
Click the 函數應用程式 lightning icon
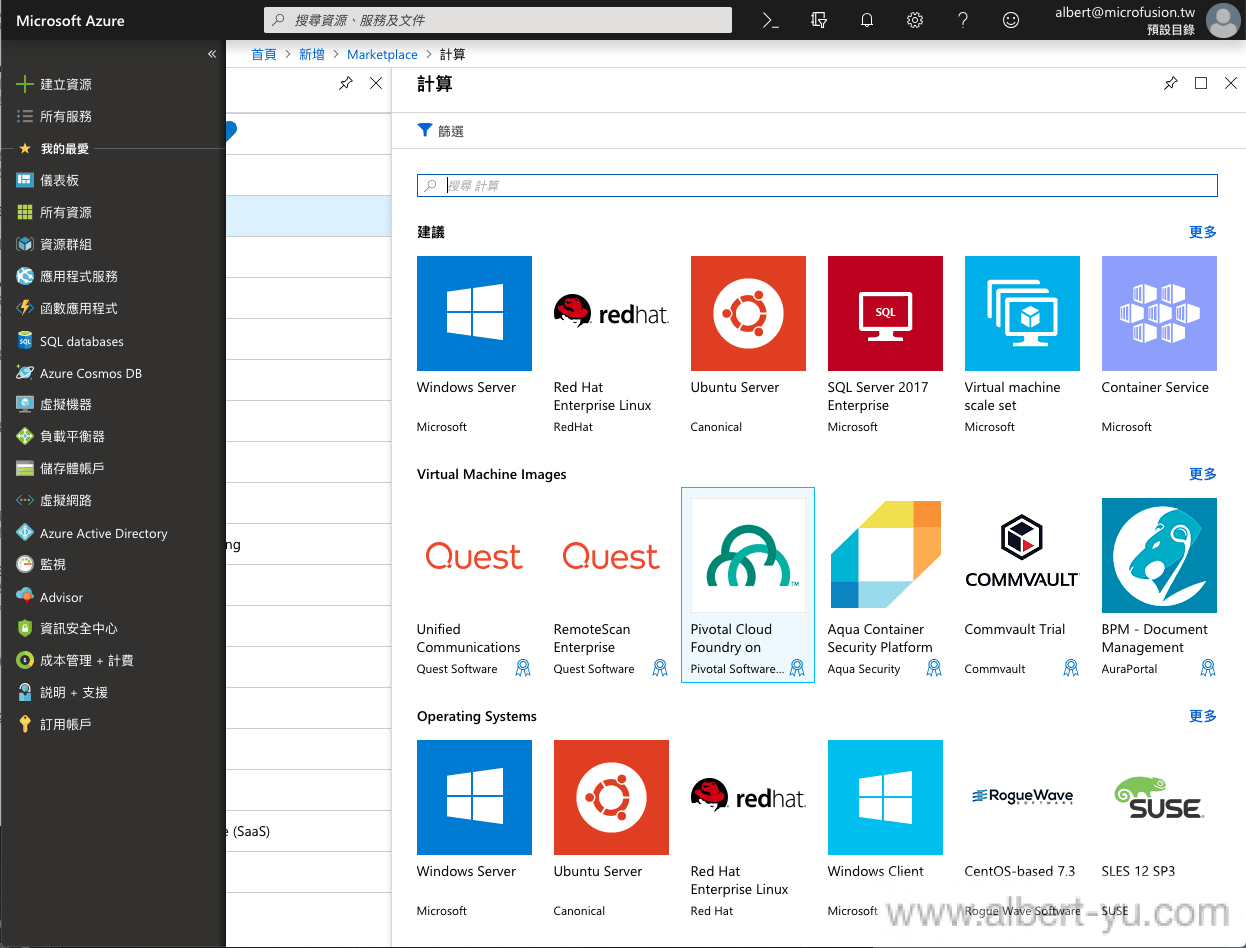coord(25,308)
